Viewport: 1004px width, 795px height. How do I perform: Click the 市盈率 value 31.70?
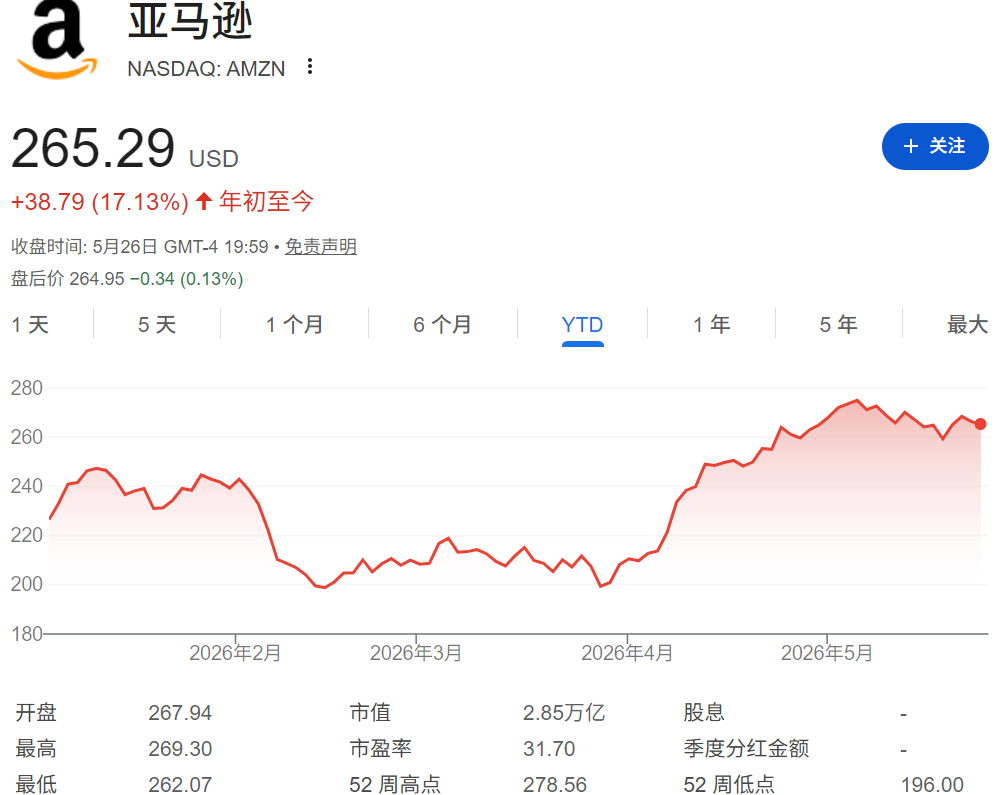click(549, 748)
